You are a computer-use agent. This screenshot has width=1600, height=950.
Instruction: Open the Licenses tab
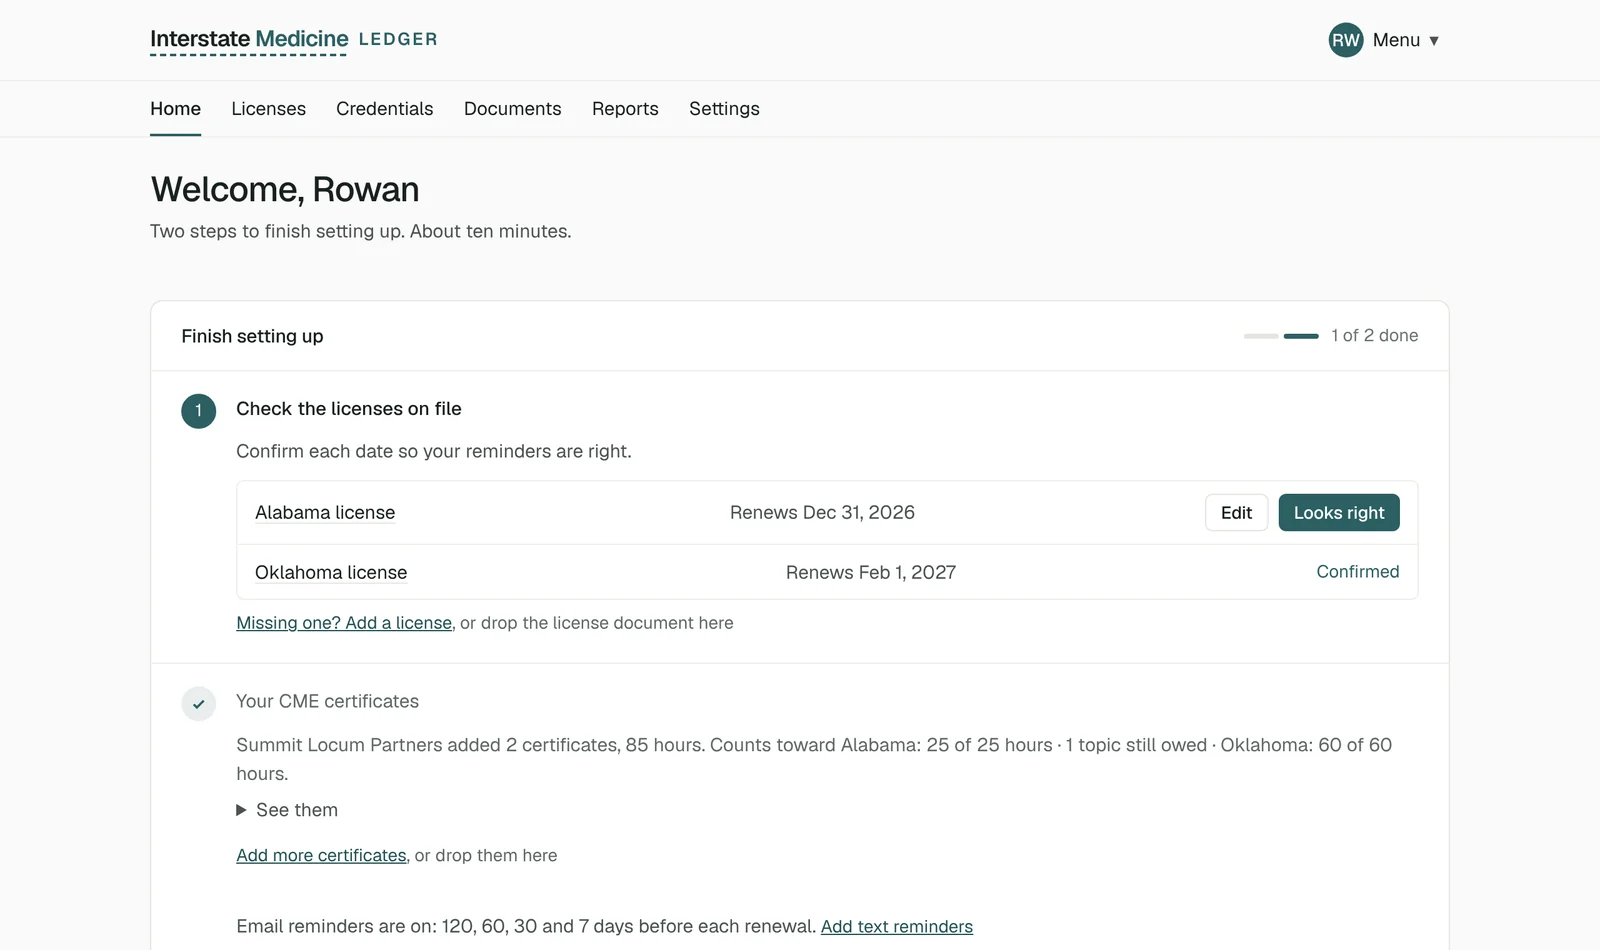(268, 109)
